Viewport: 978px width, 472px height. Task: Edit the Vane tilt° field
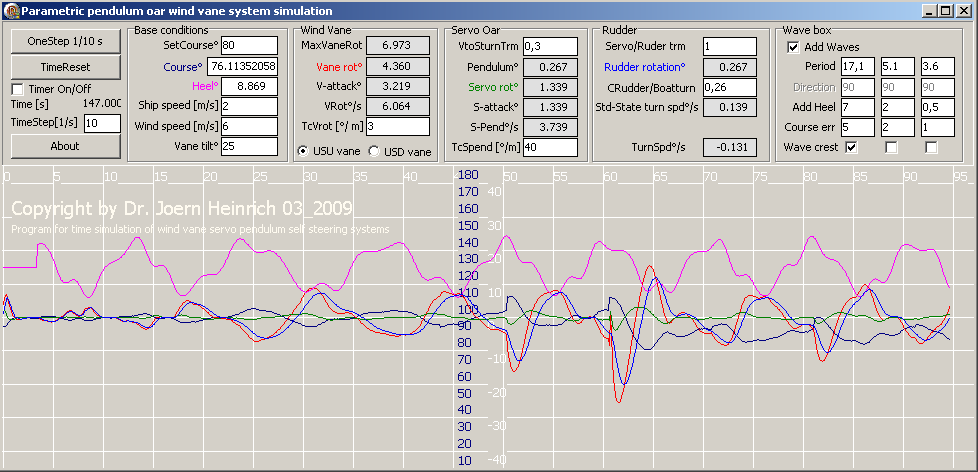249,147
